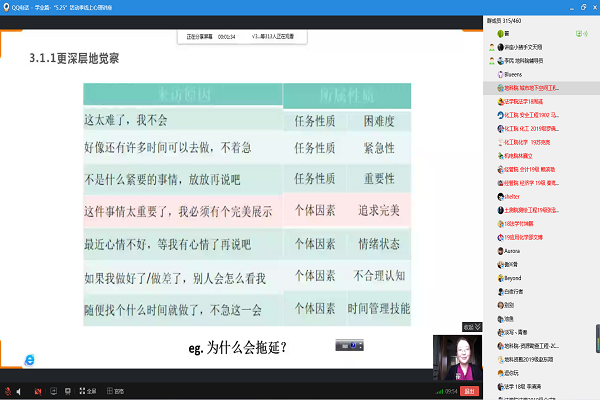The image size is (600, 400).
Task: Open the member list header 群成员
Action: (x=509, y=18)
